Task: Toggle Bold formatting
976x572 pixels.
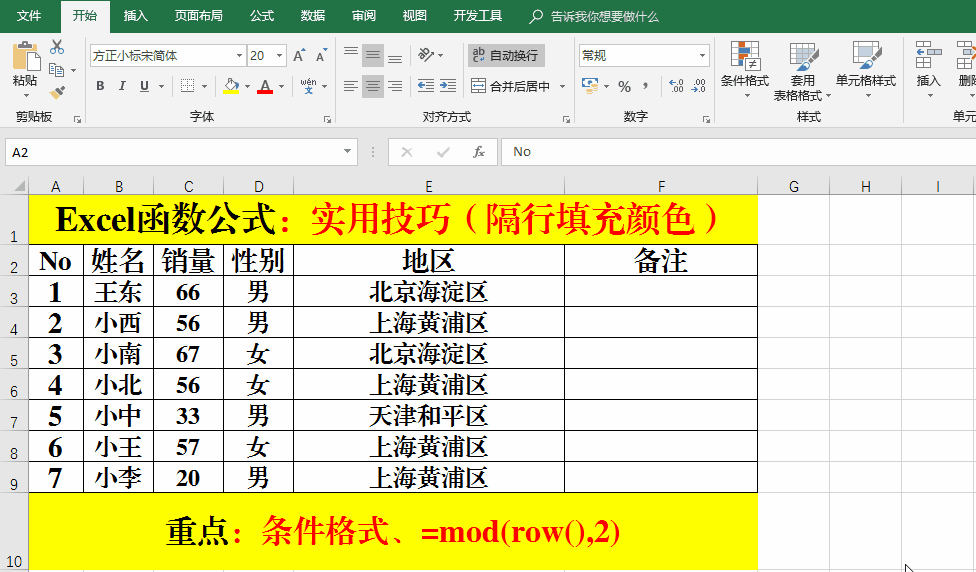Action: click(x=100, y=86)
